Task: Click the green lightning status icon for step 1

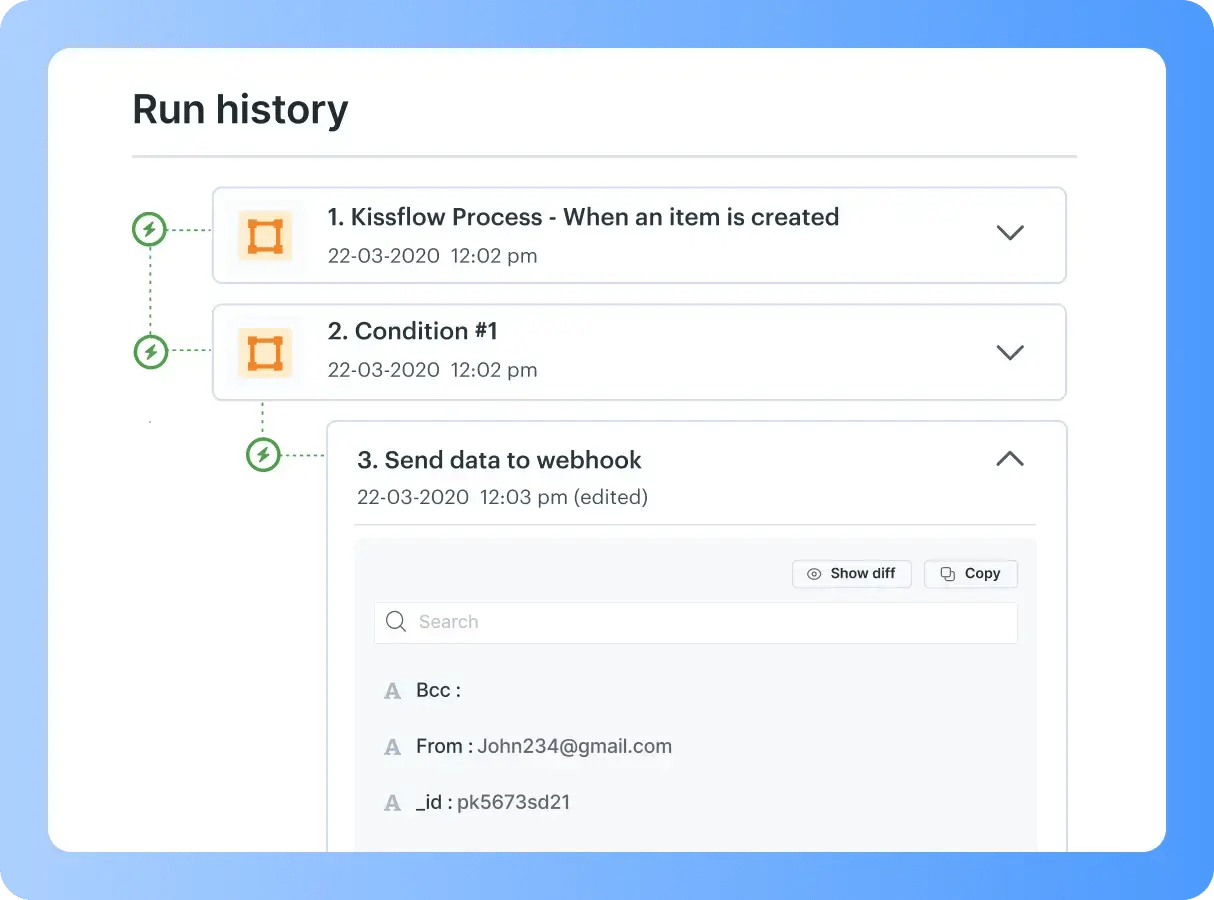Action: pyautogui.click(x=149, y=230)
